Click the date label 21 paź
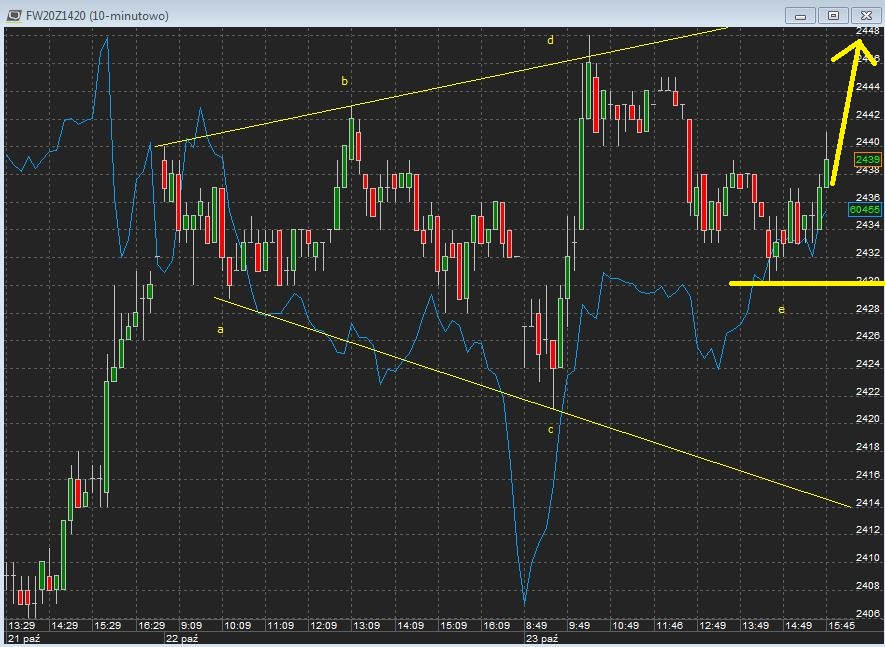 pos(24,639)
